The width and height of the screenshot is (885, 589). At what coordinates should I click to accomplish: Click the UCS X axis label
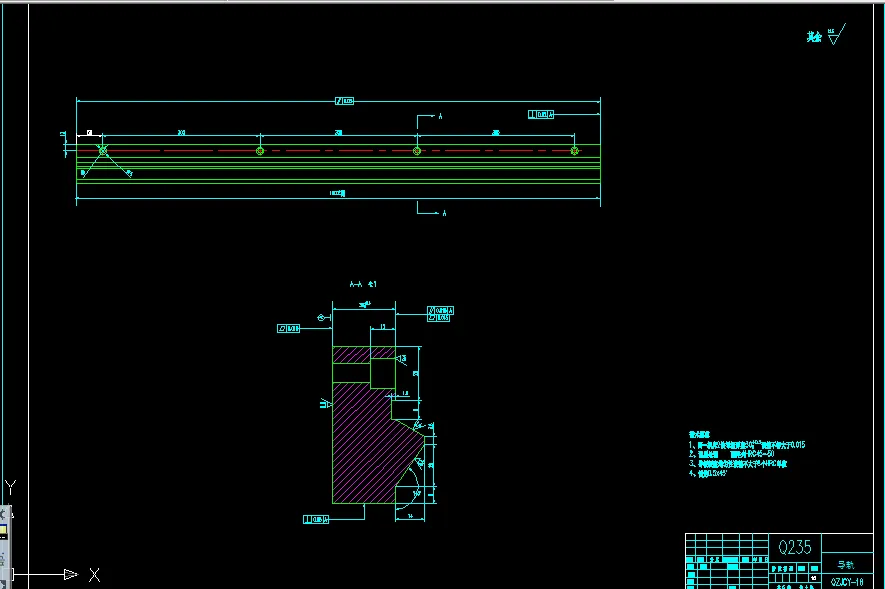pyautogui.click(x=94, y=575)
